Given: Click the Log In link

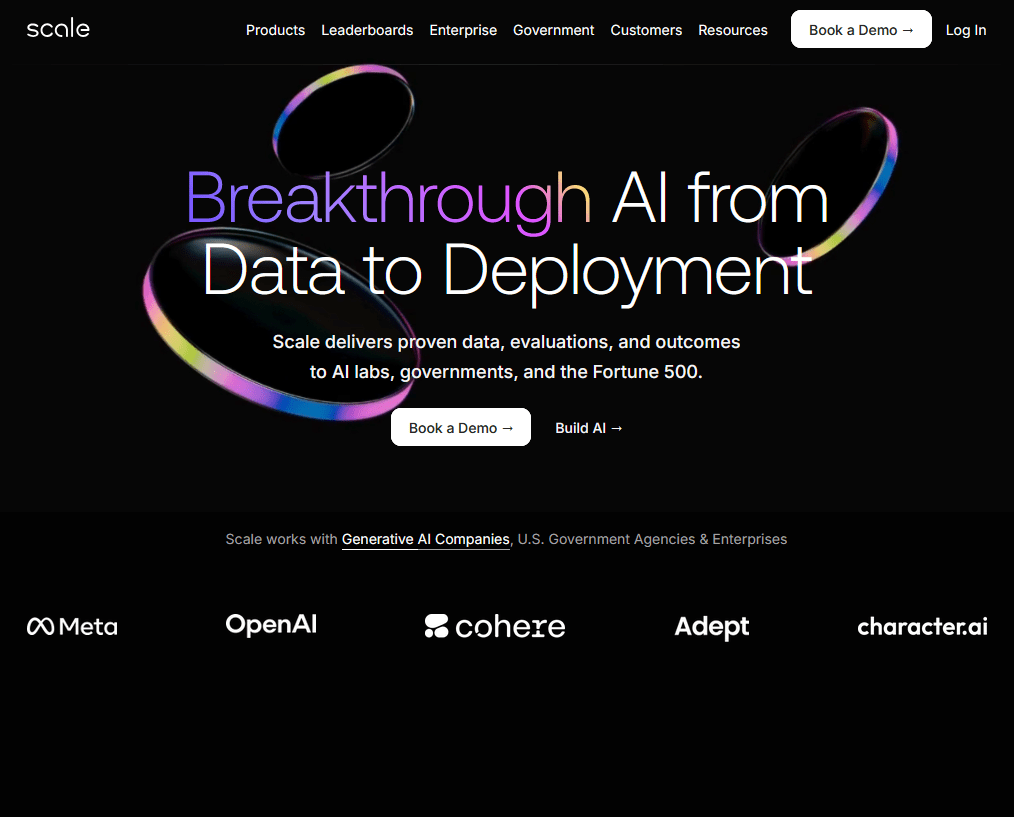Looking at the screenshot, I should click(965, 30).
